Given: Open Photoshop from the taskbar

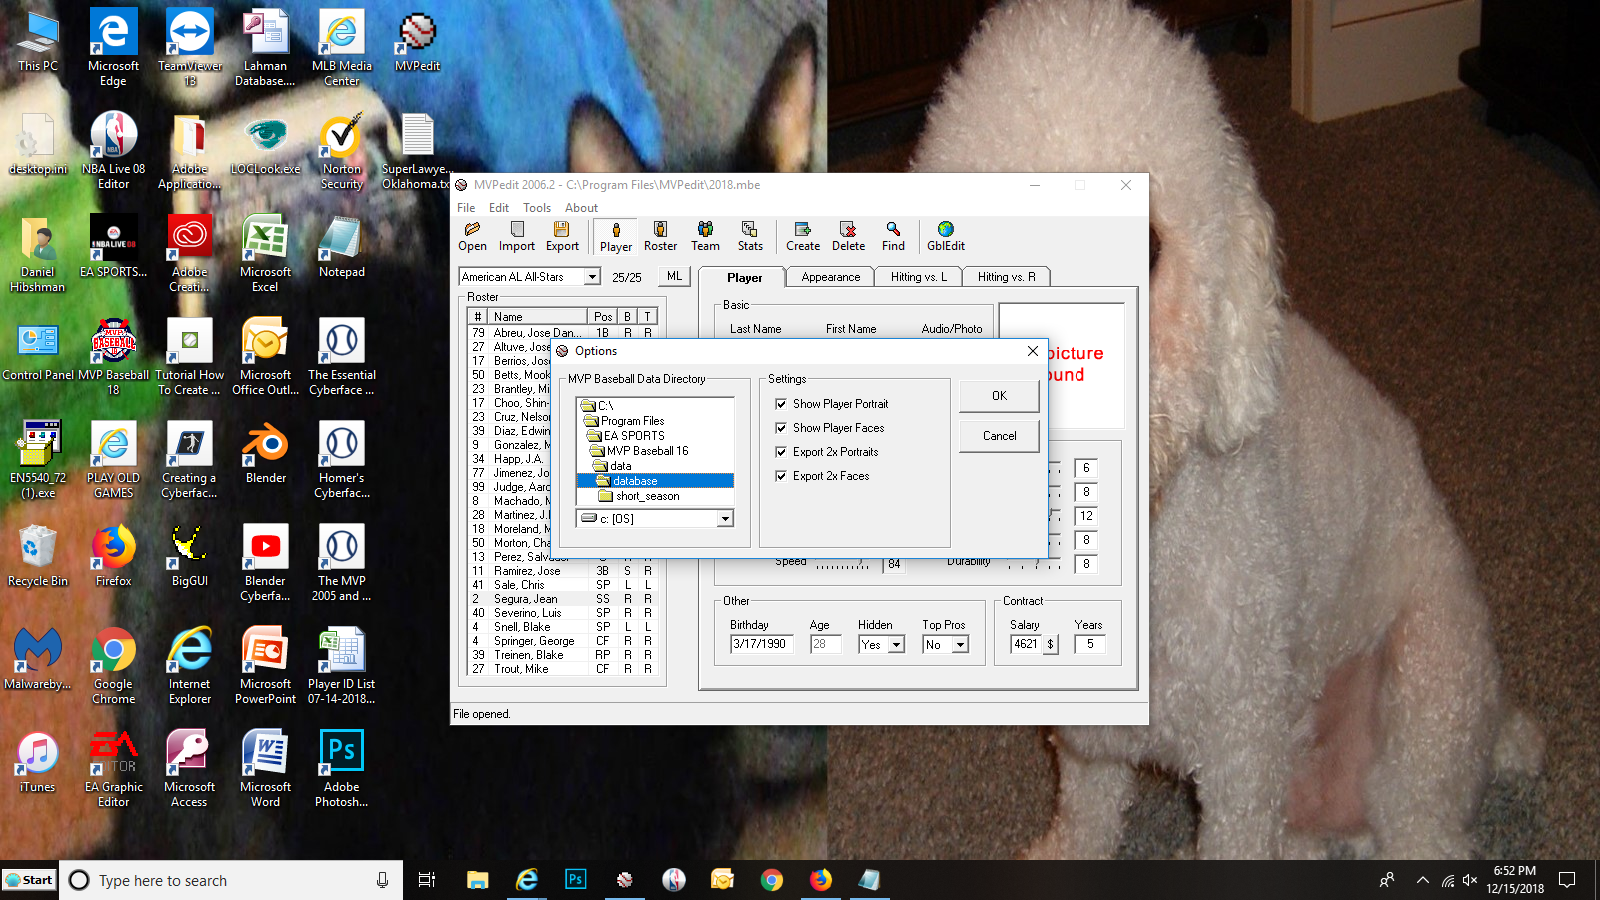Looking at the screenshot, I should click(576, 880).
